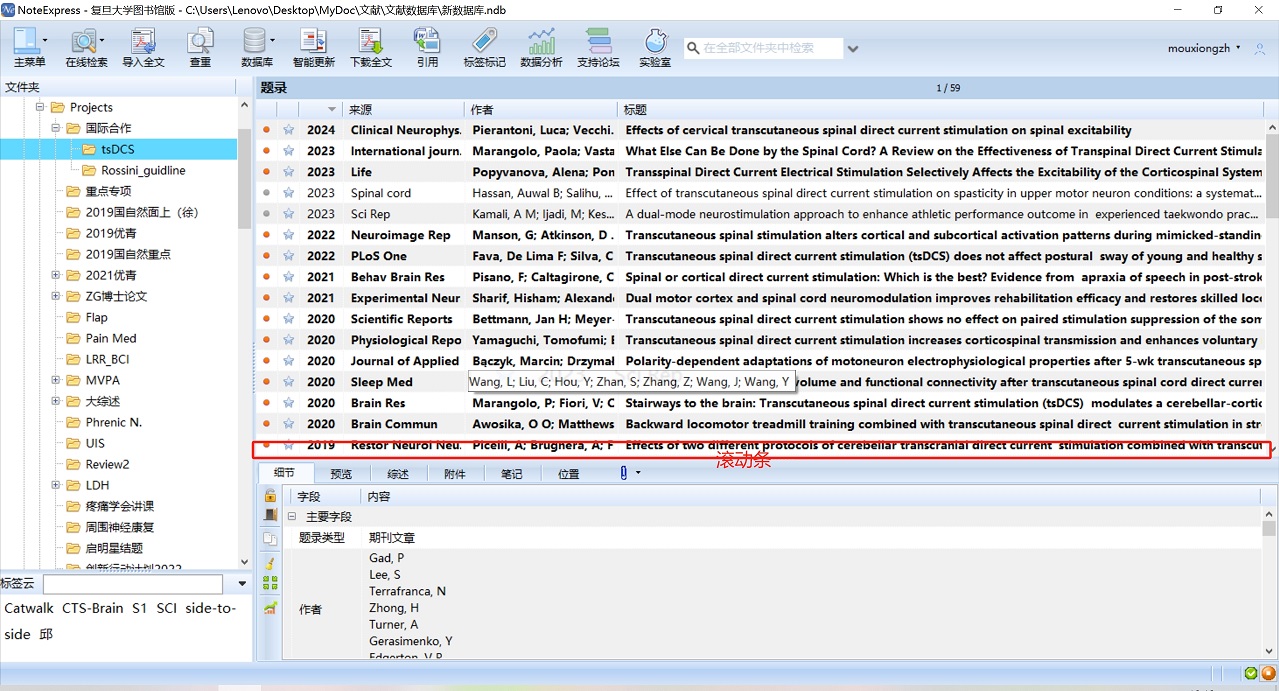Open the 在线检索 online search tool
1279x691 pixels.
pos(86,48)
